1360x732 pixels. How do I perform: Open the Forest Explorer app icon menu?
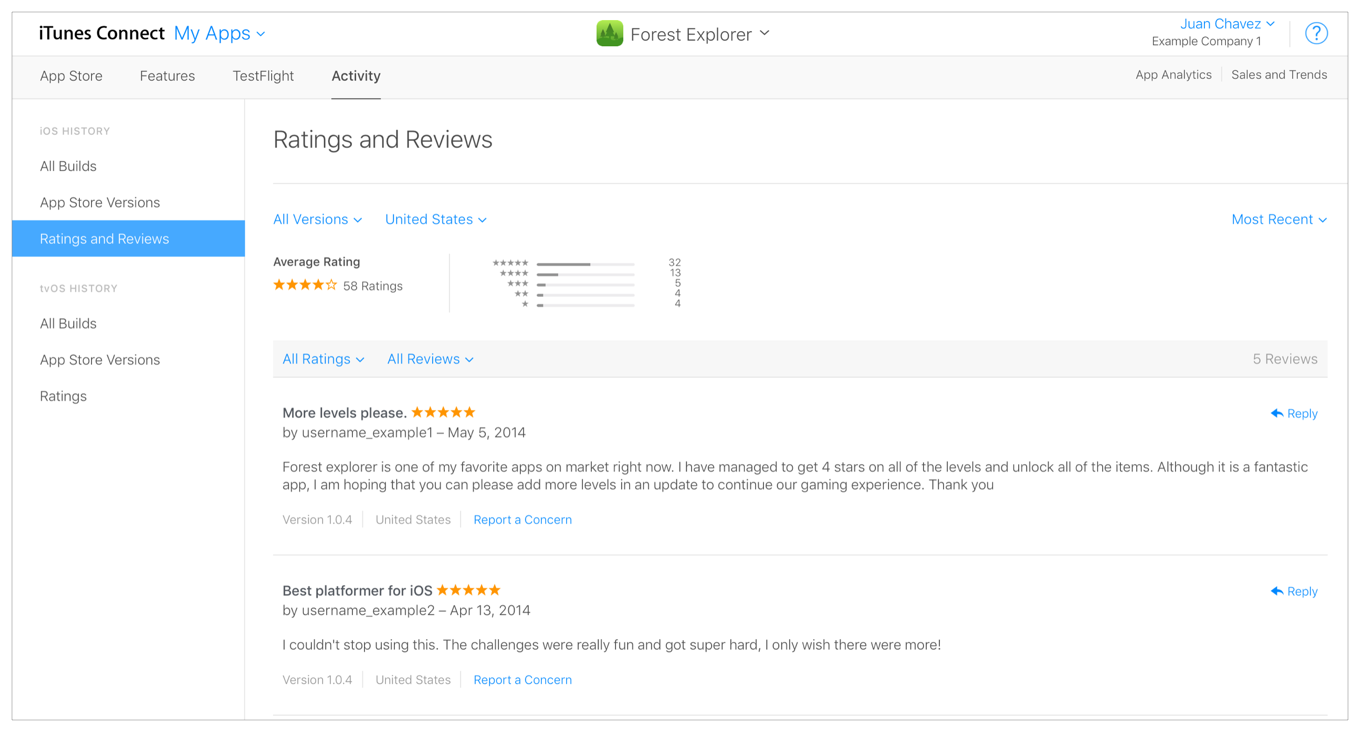click(610, 32)
